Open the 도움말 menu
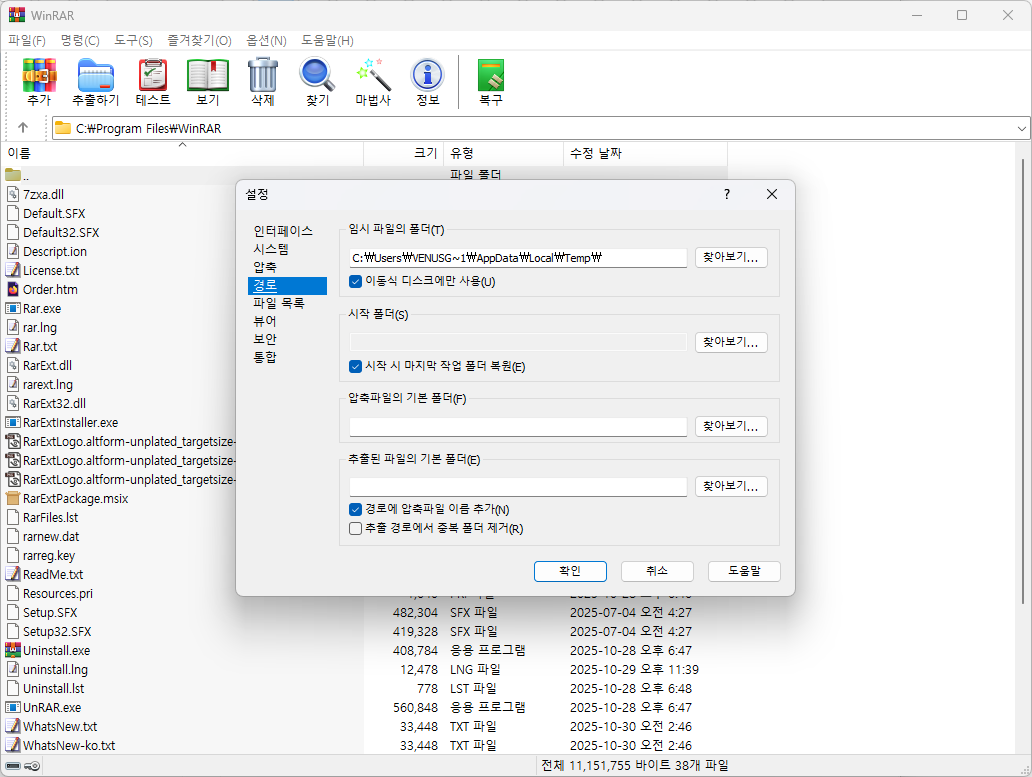Image resolution: width=1032 pixels, height=777 pixels. [328, 41]
